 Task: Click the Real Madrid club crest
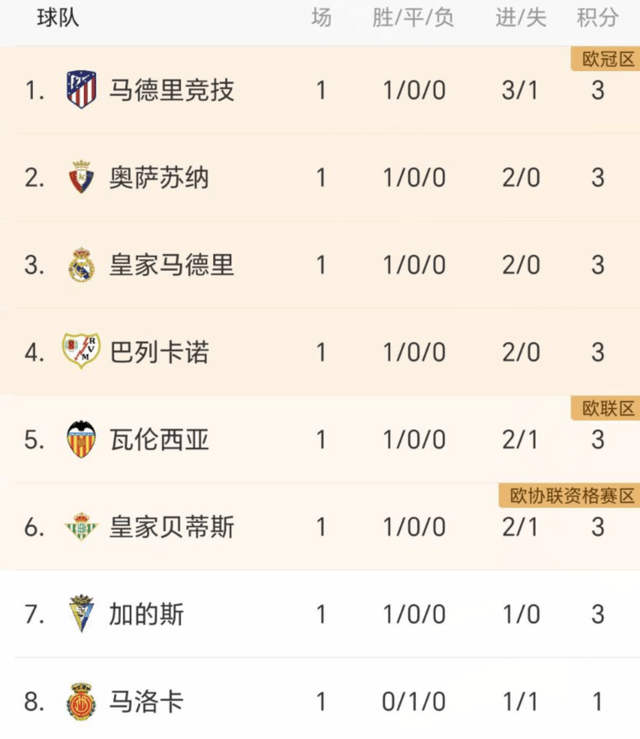pos(82,265)
